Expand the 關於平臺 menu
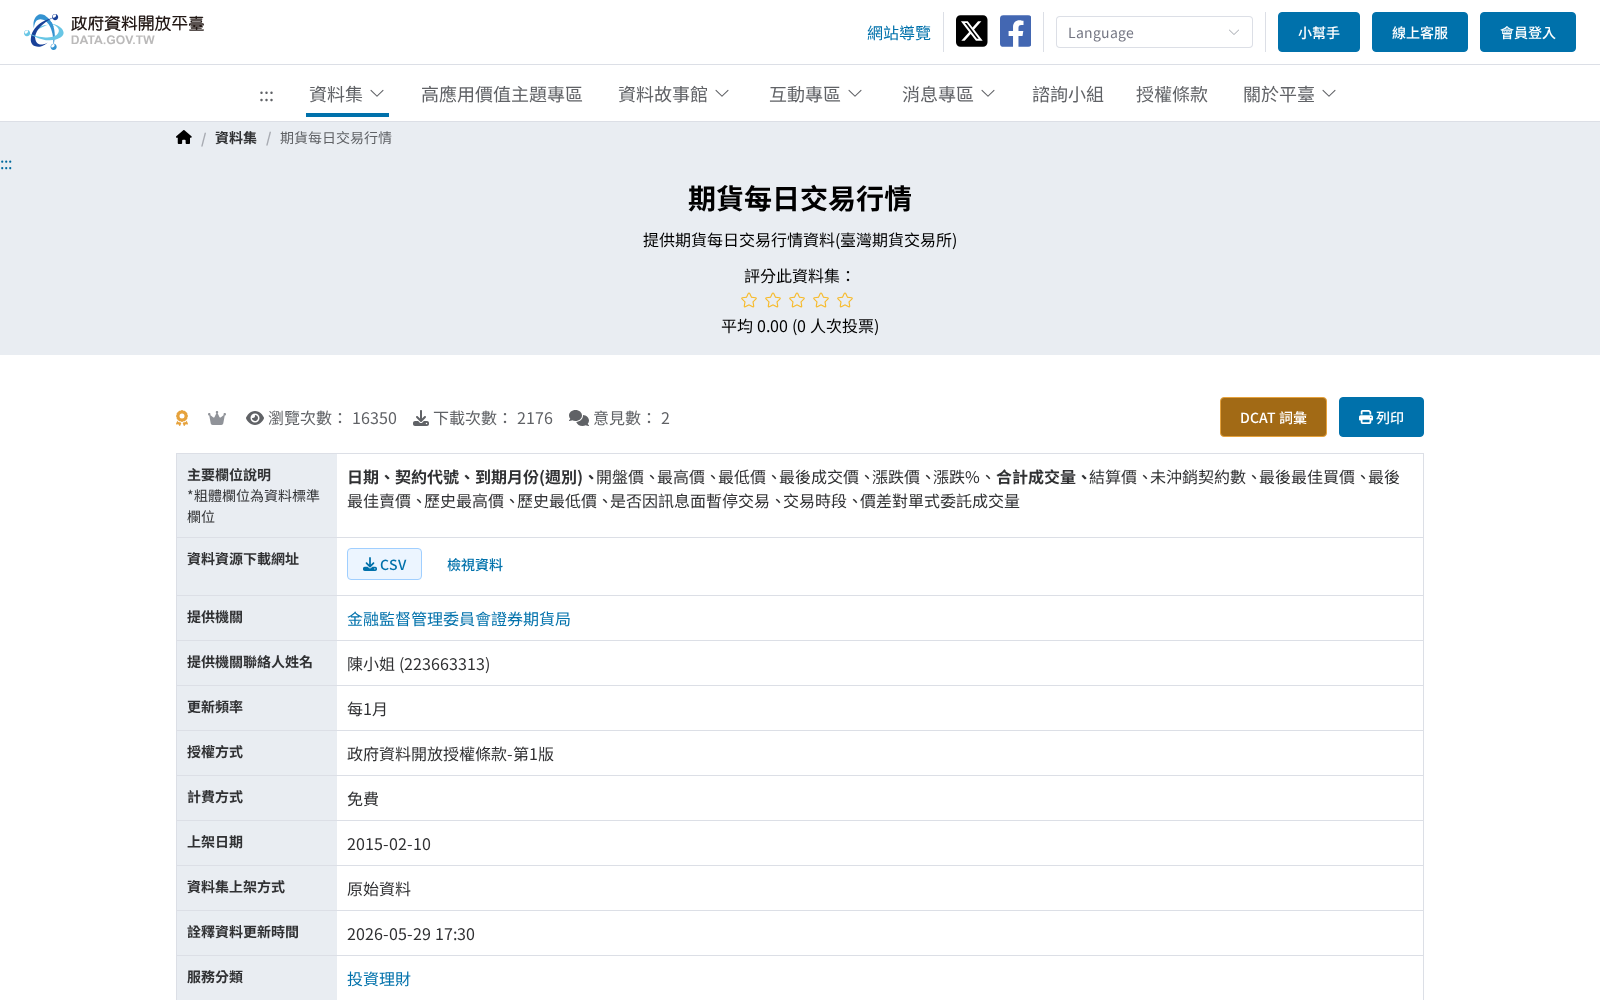Screen dimensions: 1600x1000 (x=1290, y=94)
